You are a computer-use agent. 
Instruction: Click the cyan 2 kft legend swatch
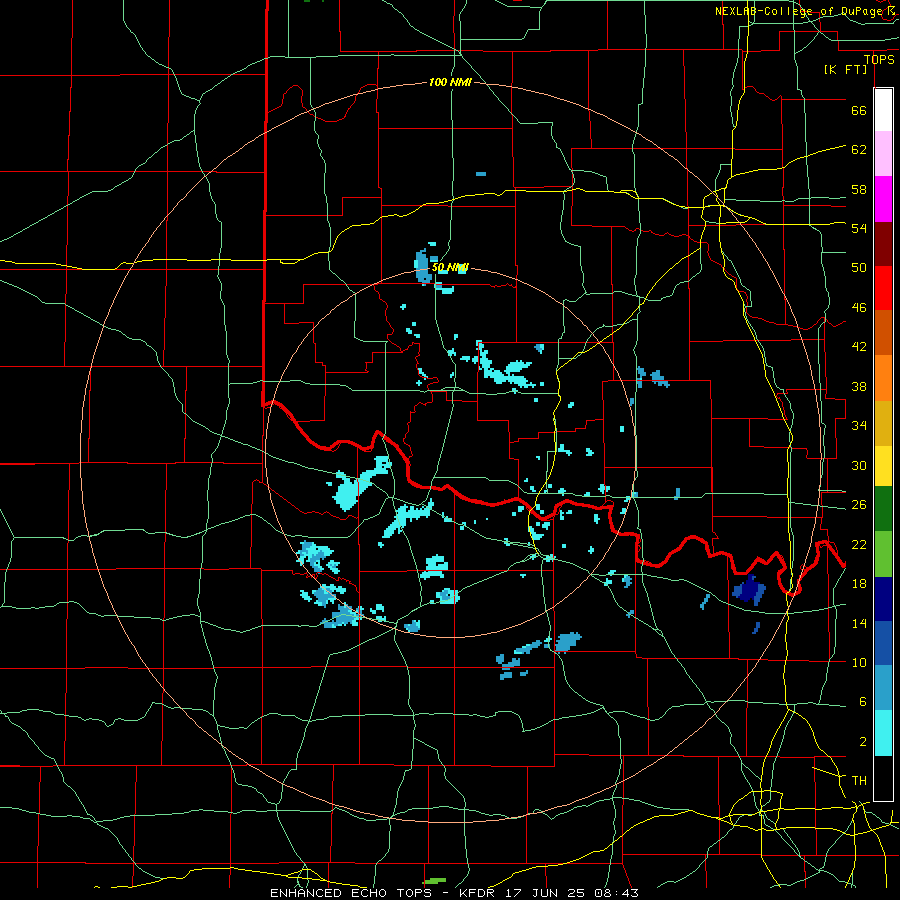pyautogui.click(x=883, y=733)
